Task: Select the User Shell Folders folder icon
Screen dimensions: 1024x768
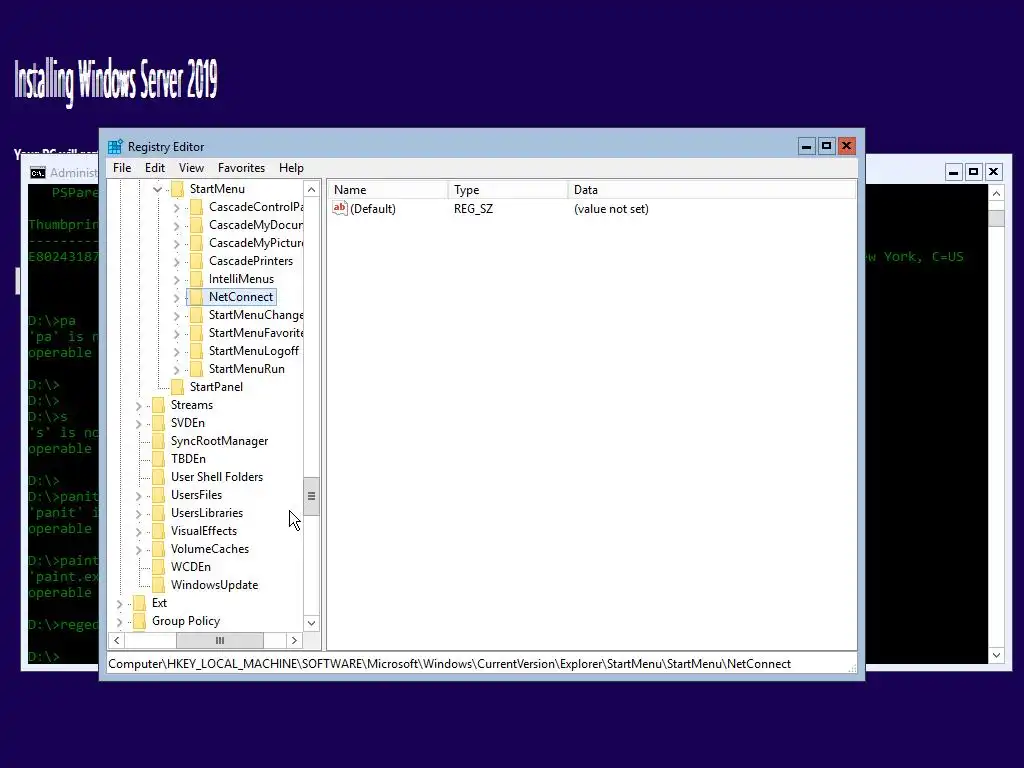Action: (x=158, y=477)
